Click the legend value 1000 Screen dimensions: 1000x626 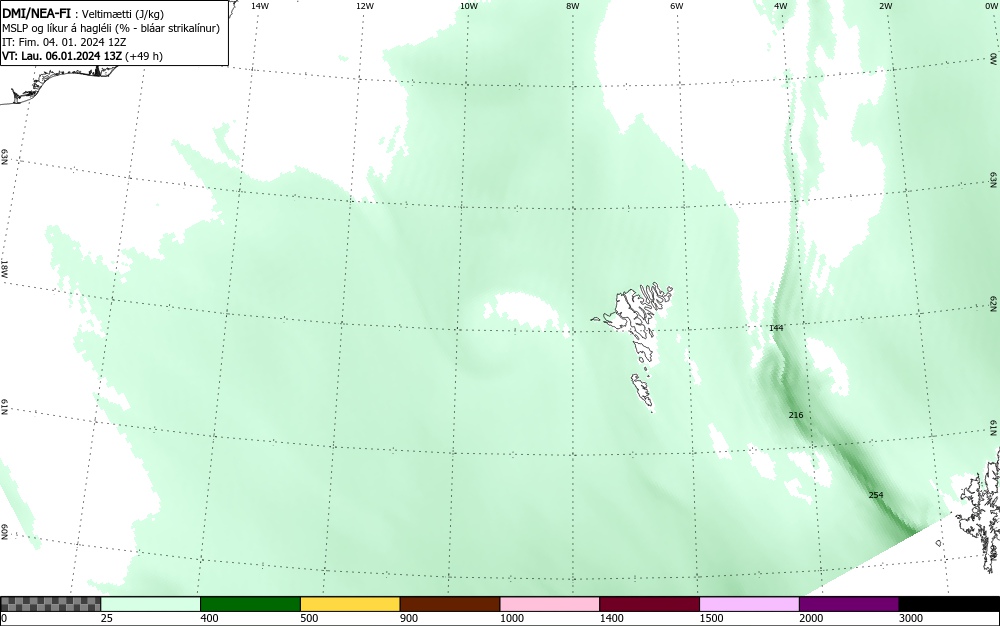(x=511, y=618)
